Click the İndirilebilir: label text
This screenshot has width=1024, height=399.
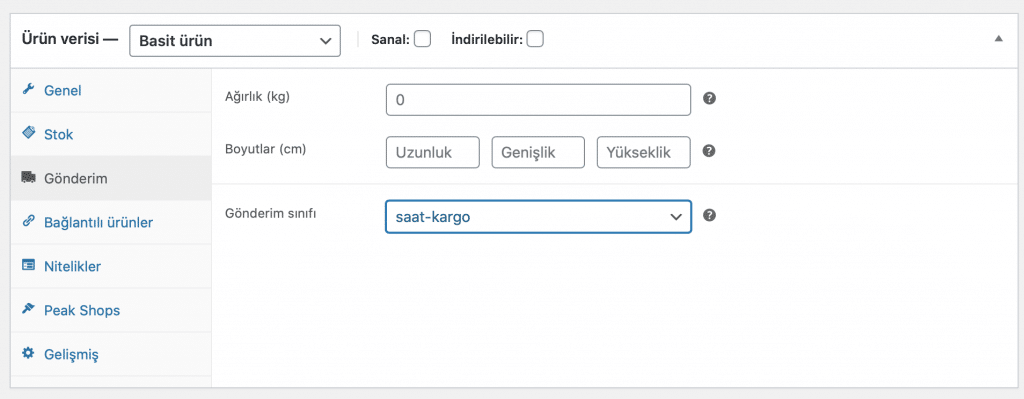(487, 40)
